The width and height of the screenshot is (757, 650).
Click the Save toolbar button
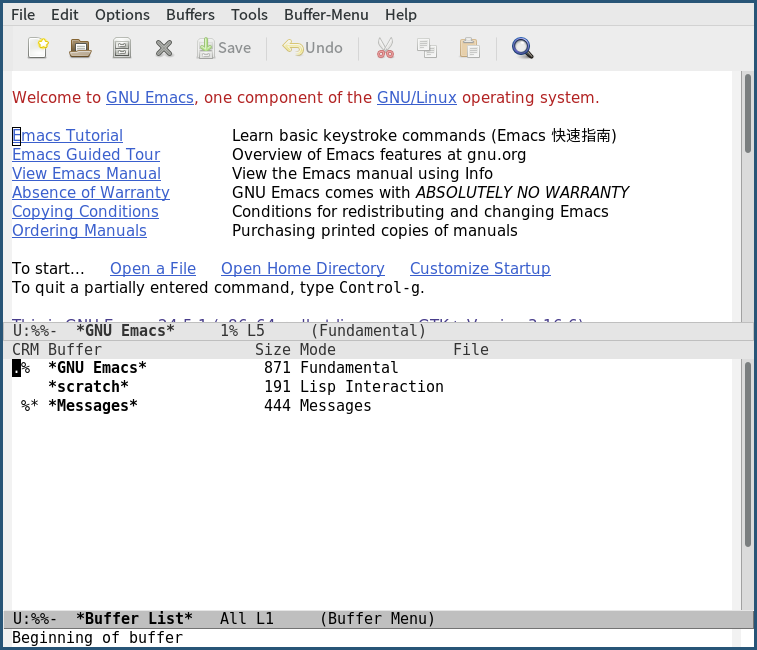pos(224,48)
